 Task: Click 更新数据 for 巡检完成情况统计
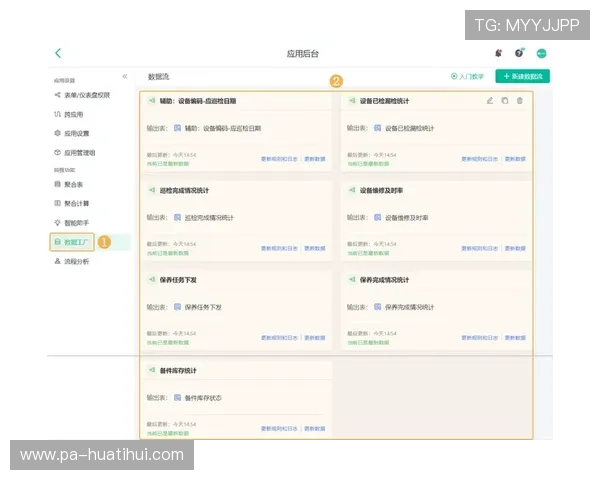point(315,248)
